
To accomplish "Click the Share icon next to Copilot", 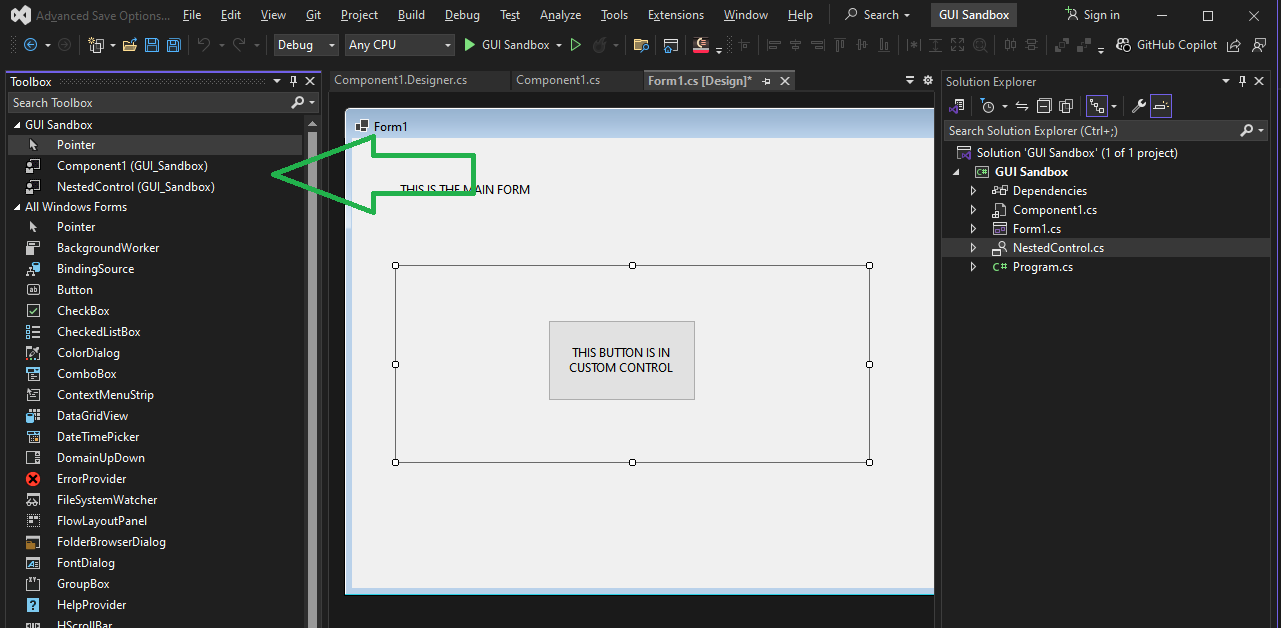I will (1233, 45).
